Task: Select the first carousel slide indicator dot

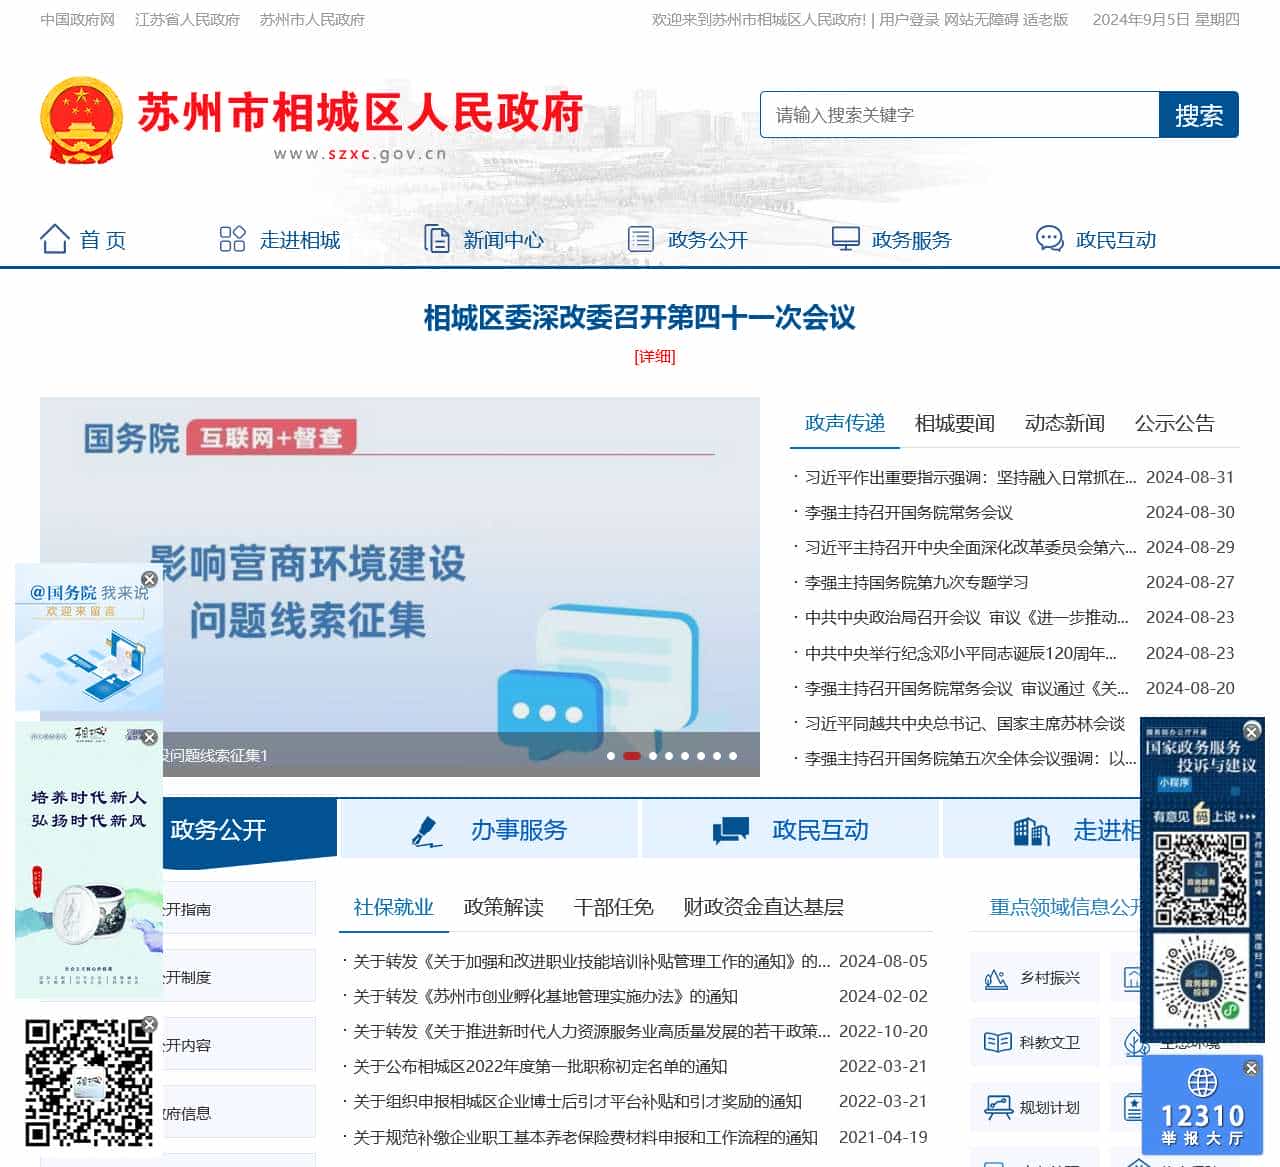Action: click(611, 756)
